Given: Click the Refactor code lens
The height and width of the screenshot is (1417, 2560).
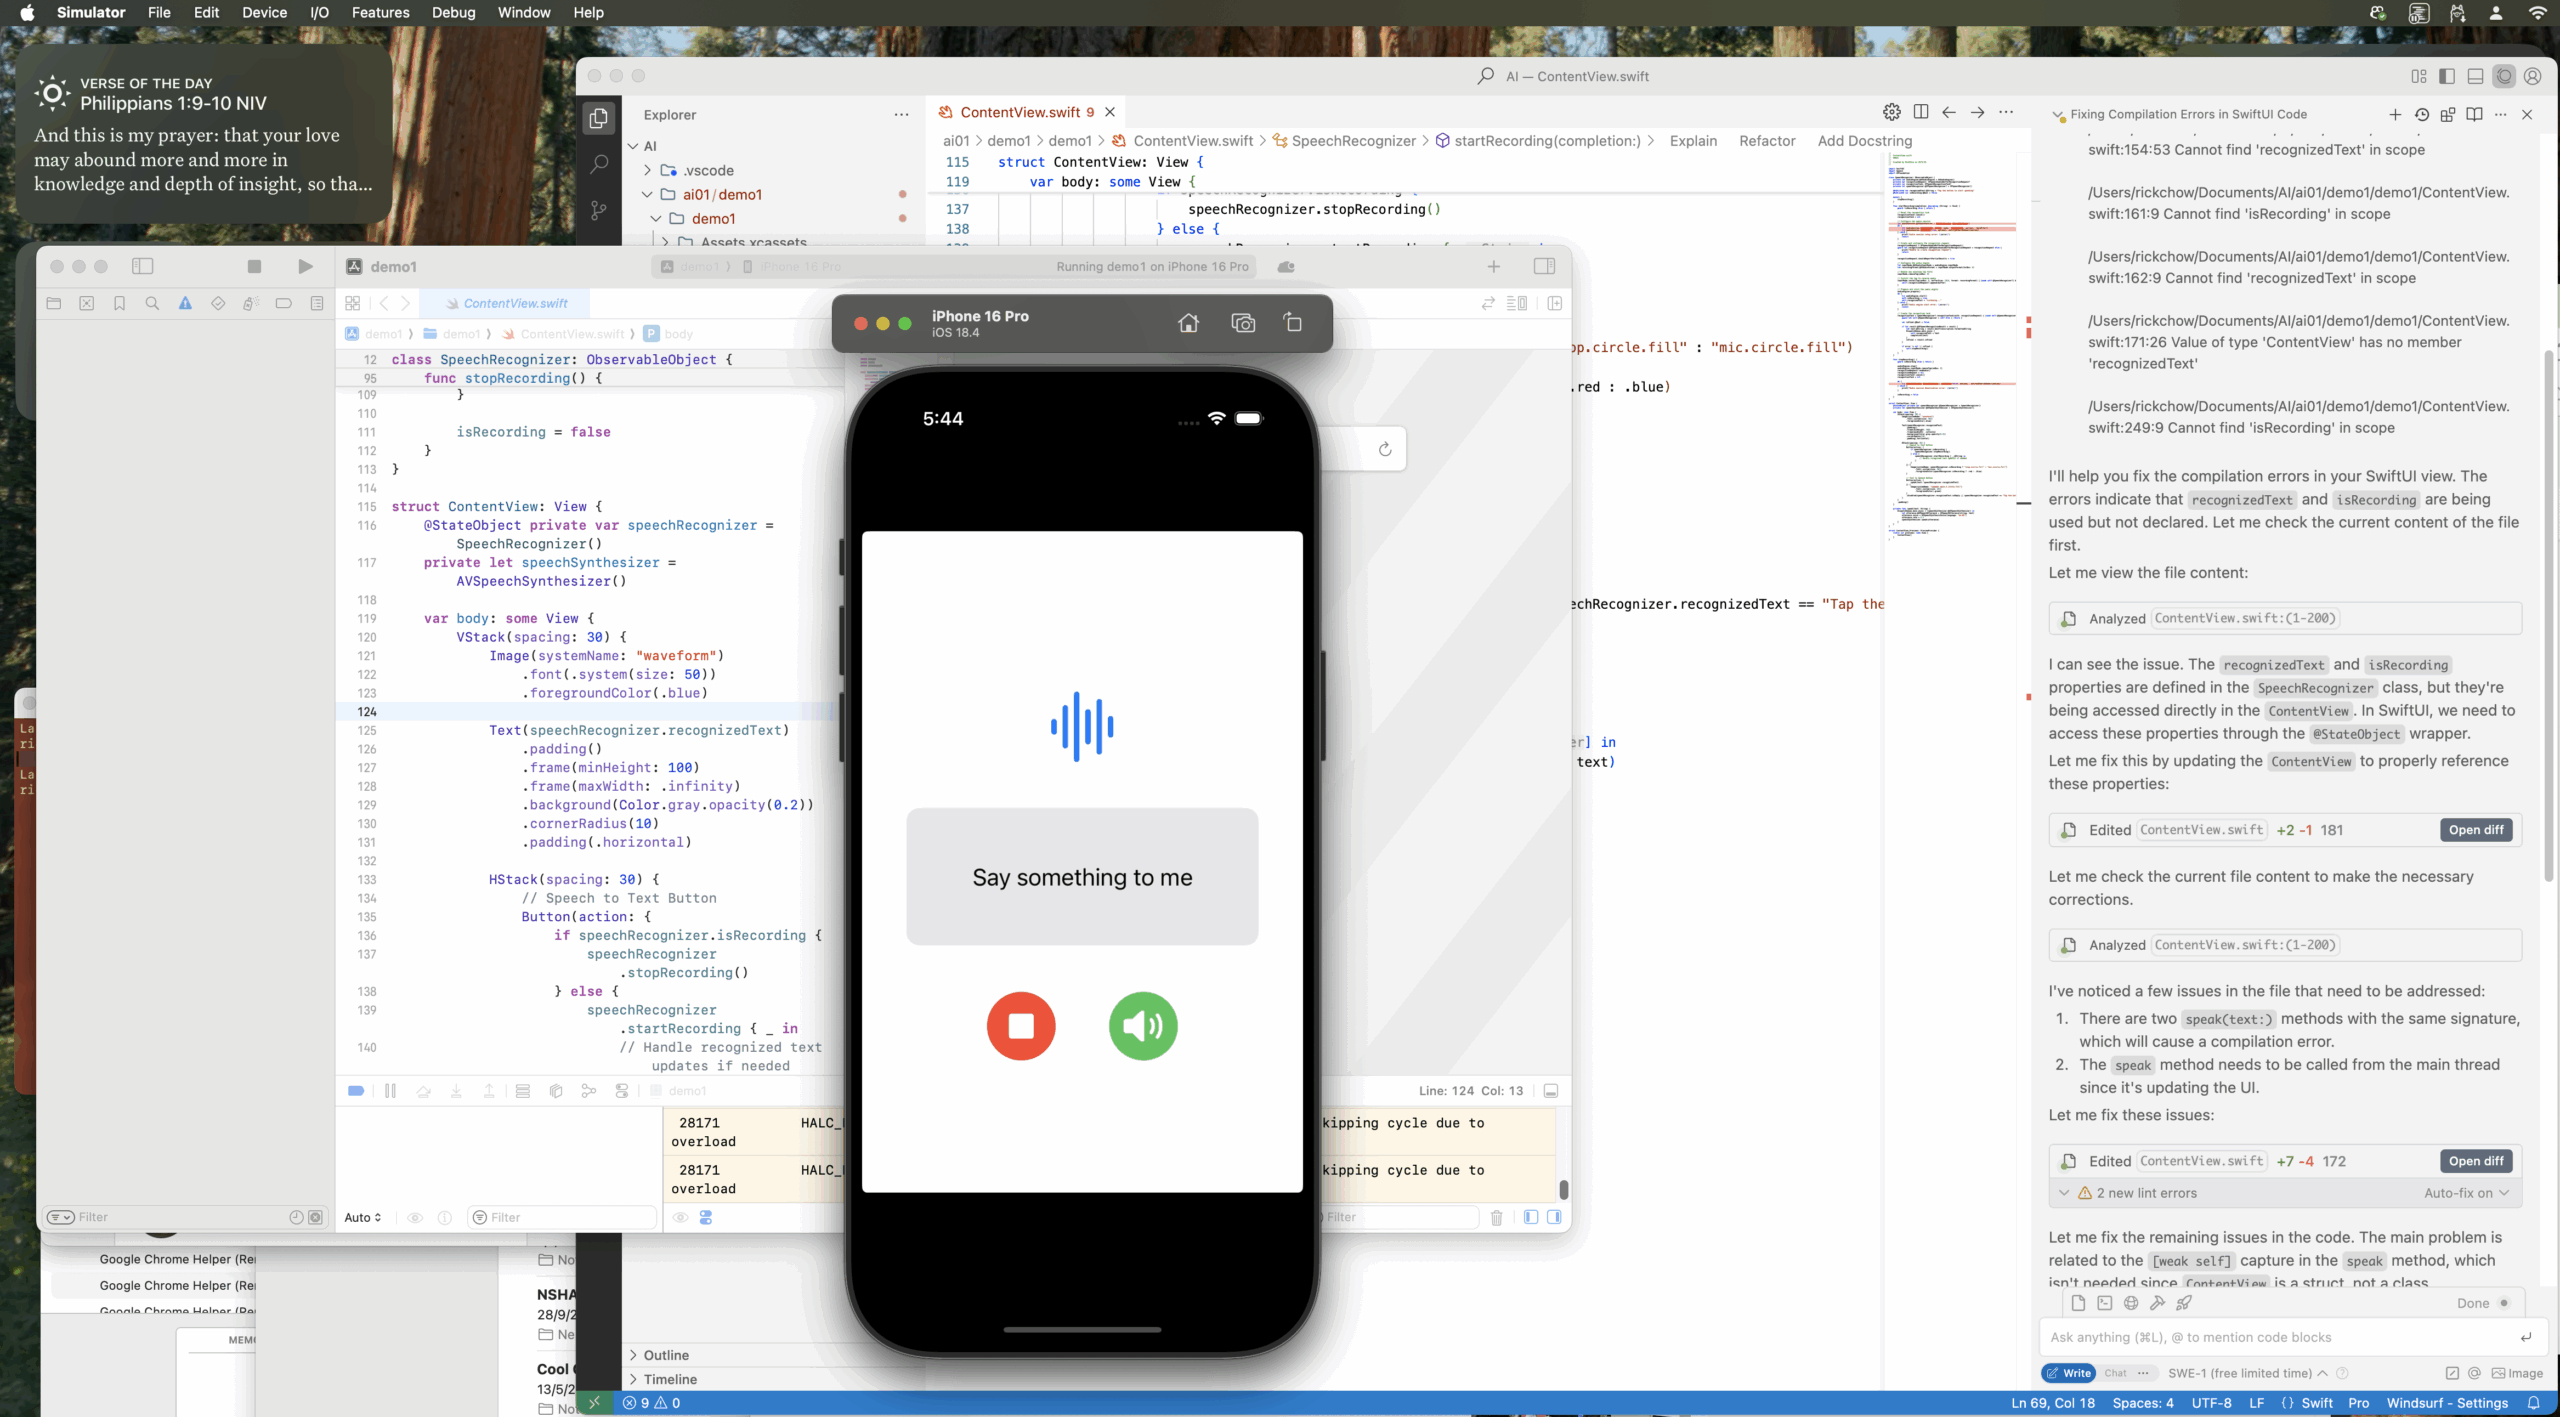Looking at the screenshot, I should tap(1767, 141).
